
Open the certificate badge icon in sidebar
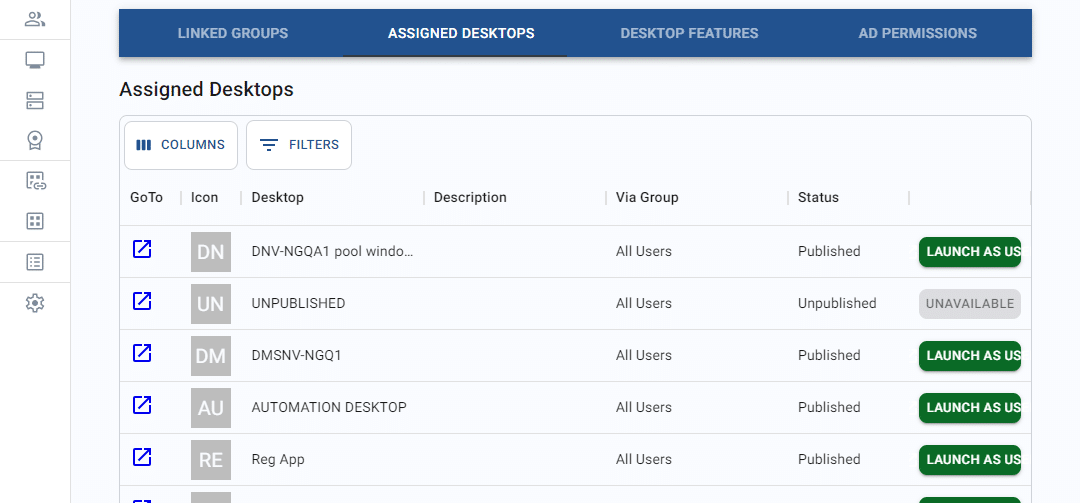(x=34, y=141)
